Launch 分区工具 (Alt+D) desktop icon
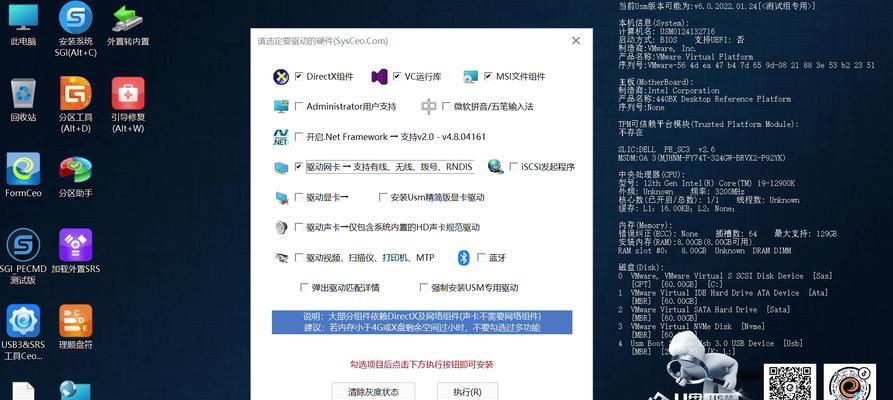 [76, 105]
